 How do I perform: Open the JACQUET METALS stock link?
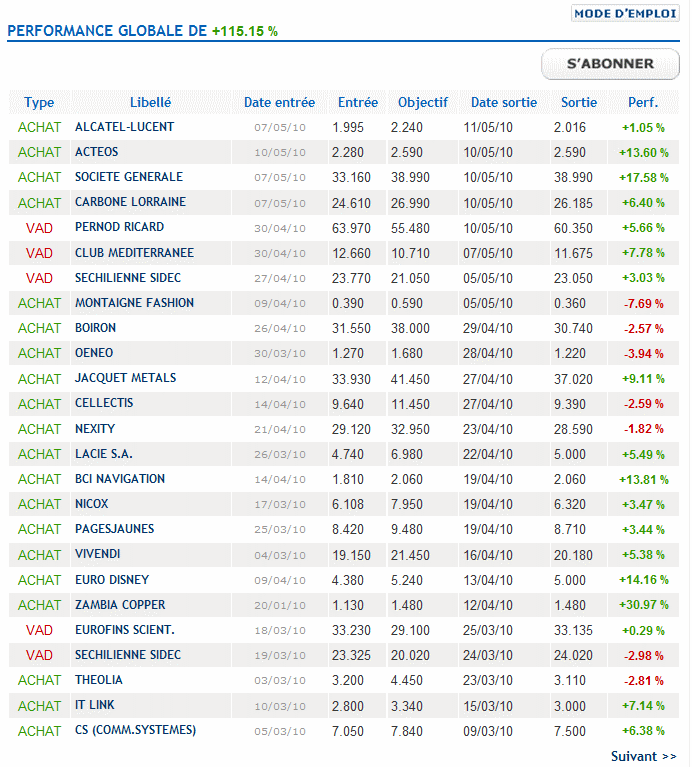point(125,378)
